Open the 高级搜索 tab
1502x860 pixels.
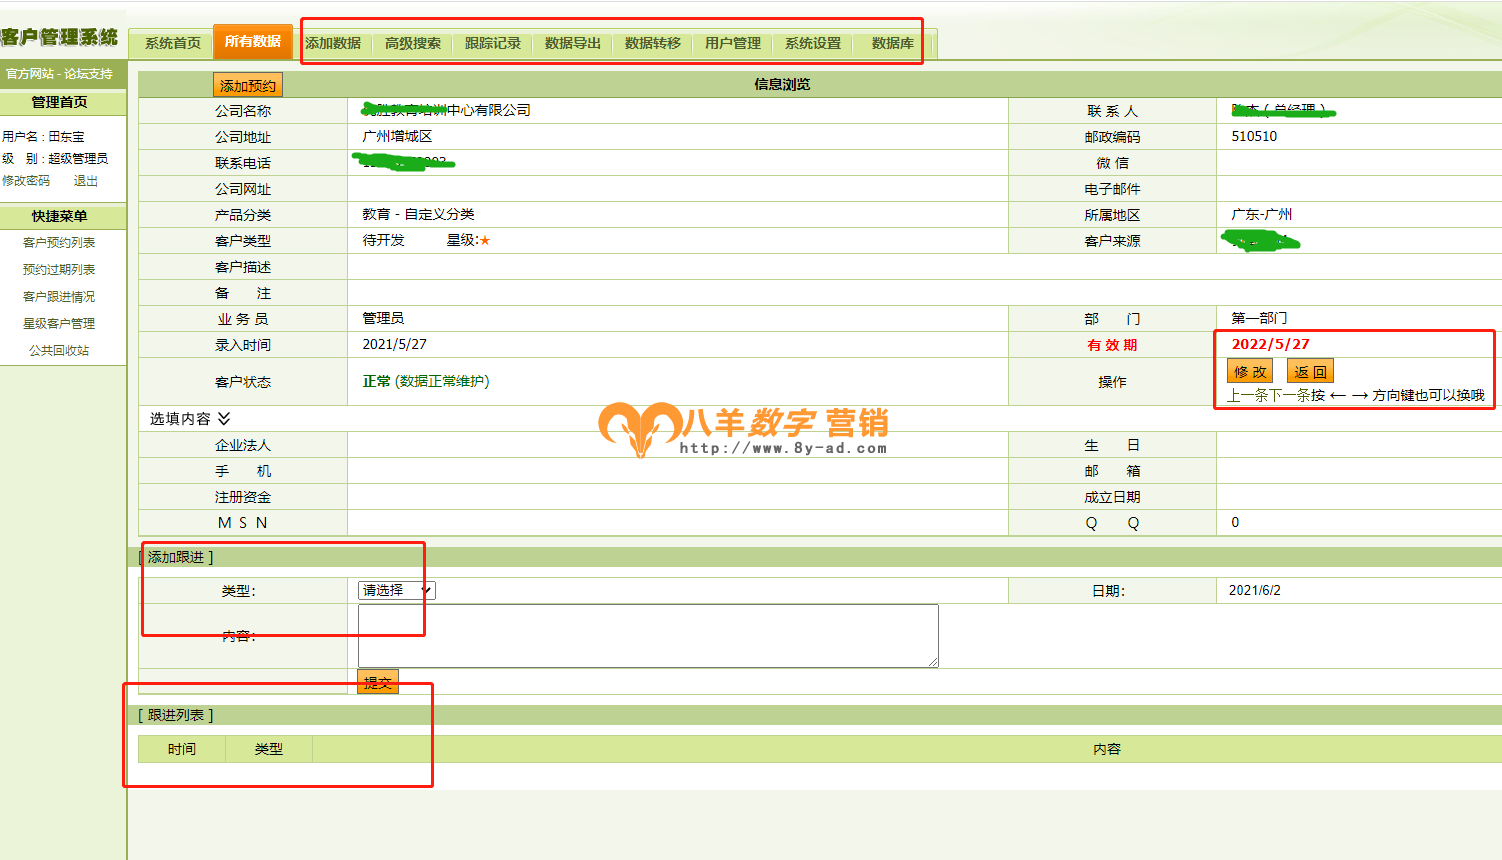tap(413, 43)
